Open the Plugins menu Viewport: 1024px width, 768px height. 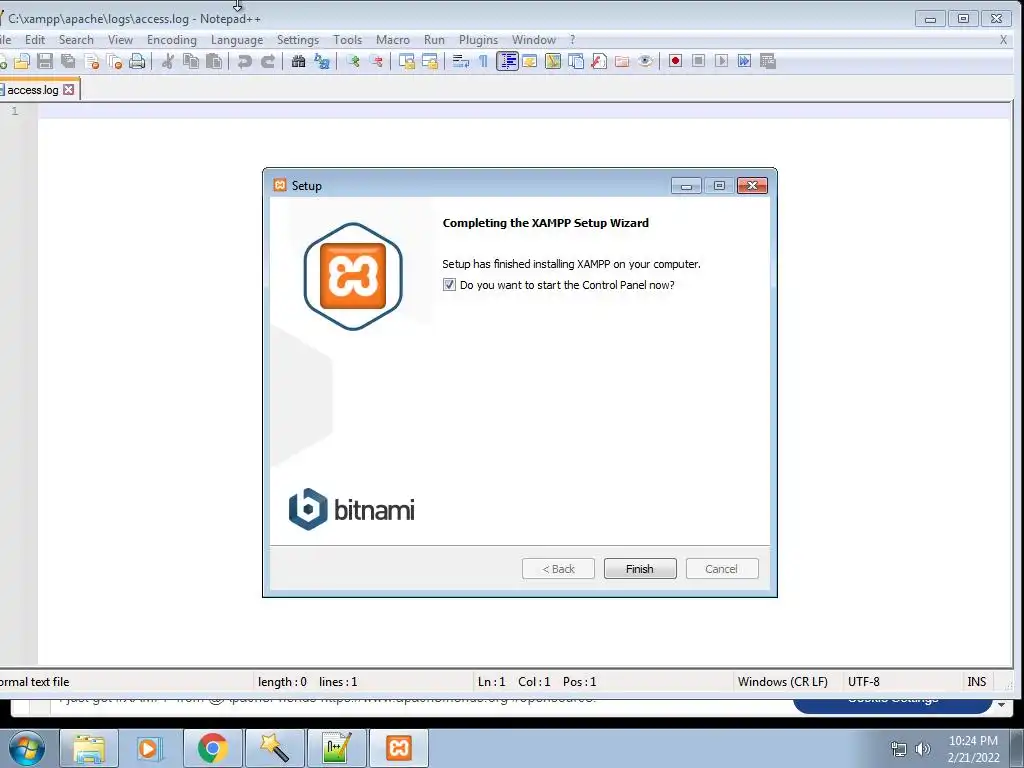[478, 40]
